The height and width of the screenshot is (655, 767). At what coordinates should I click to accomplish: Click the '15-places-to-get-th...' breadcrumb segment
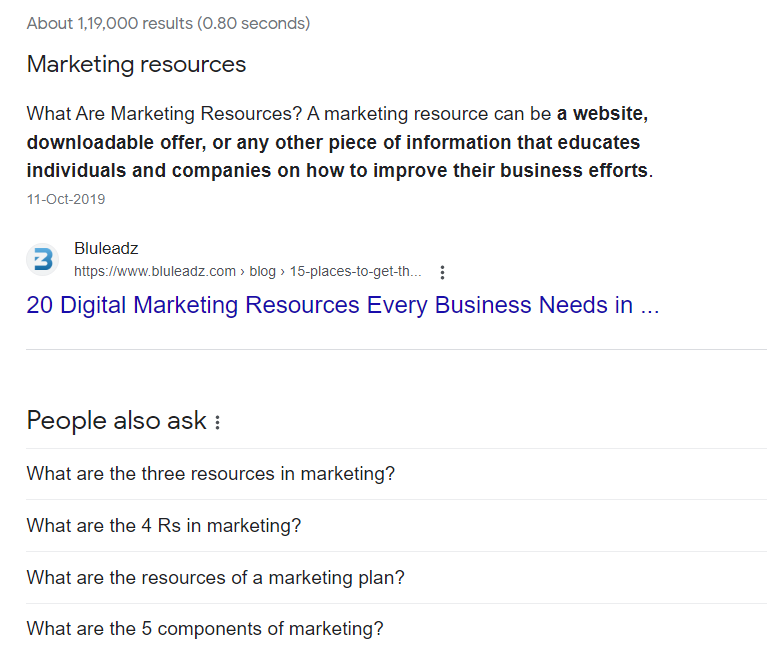point(356,271)
